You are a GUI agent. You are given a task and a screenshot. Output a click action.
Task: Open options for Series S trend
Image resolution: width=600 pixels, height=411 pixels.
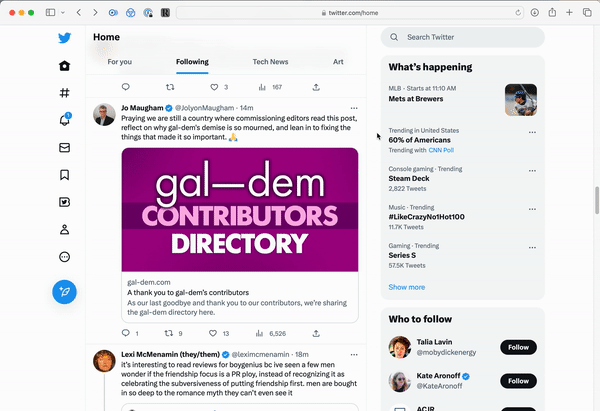(532, 248)
